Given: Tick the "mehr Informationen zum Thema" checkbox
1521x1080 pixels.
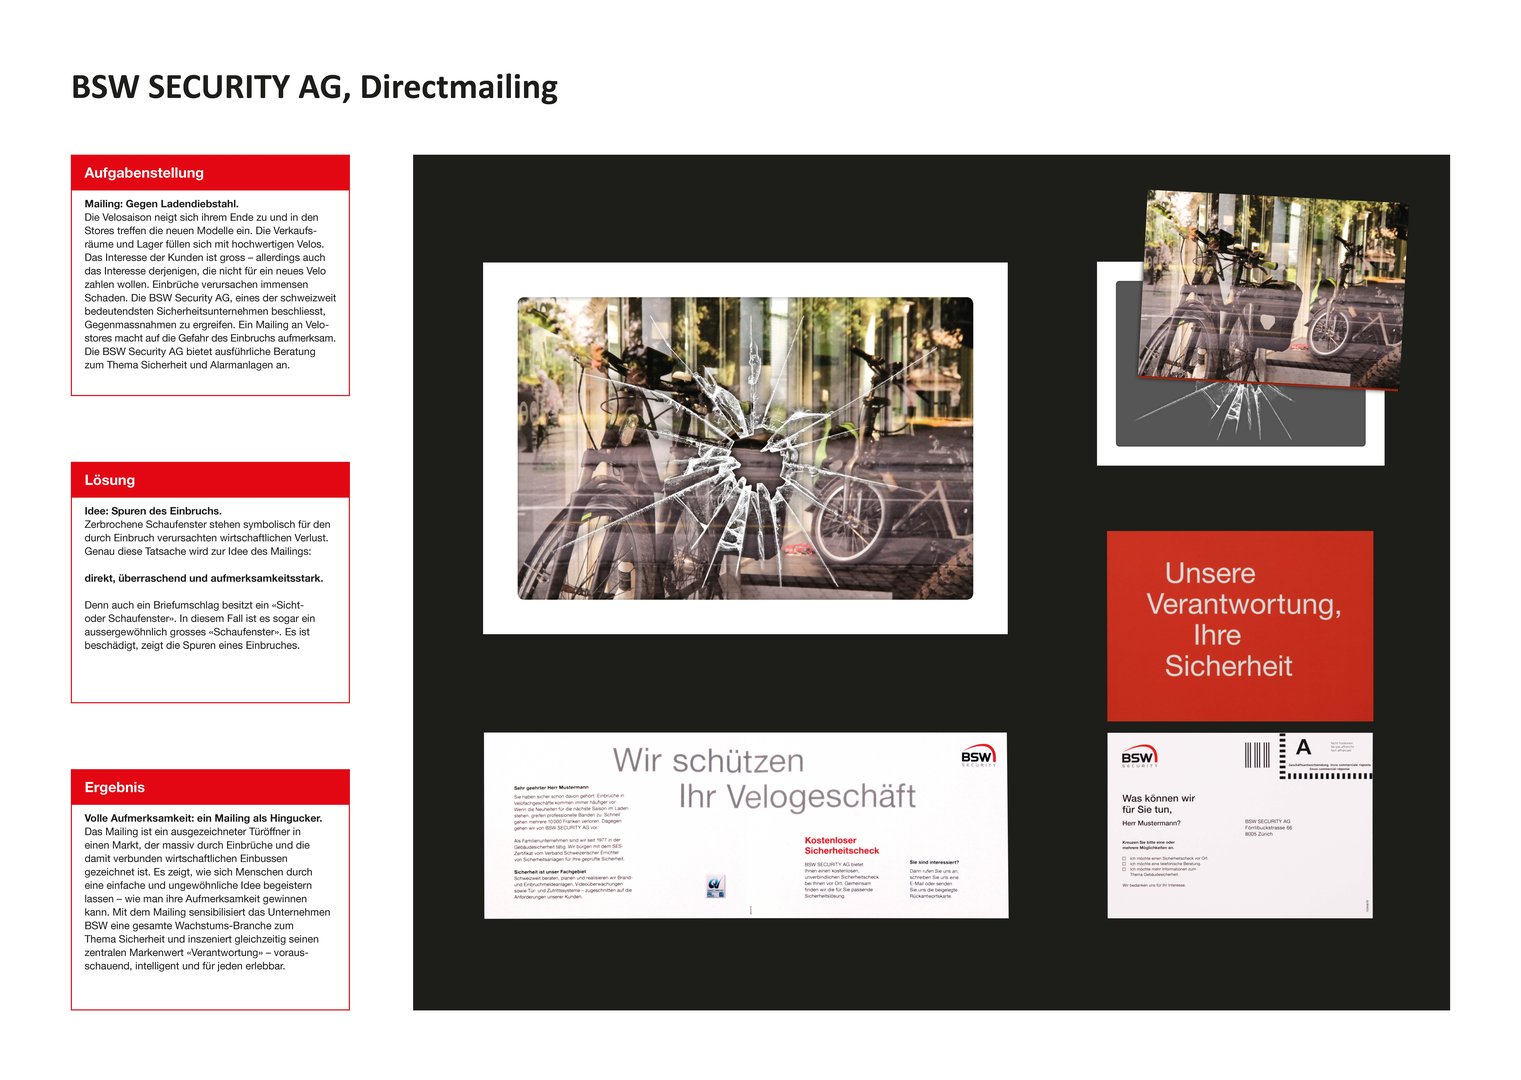Looking at the screenshot, I should (x=1124, y=870).
